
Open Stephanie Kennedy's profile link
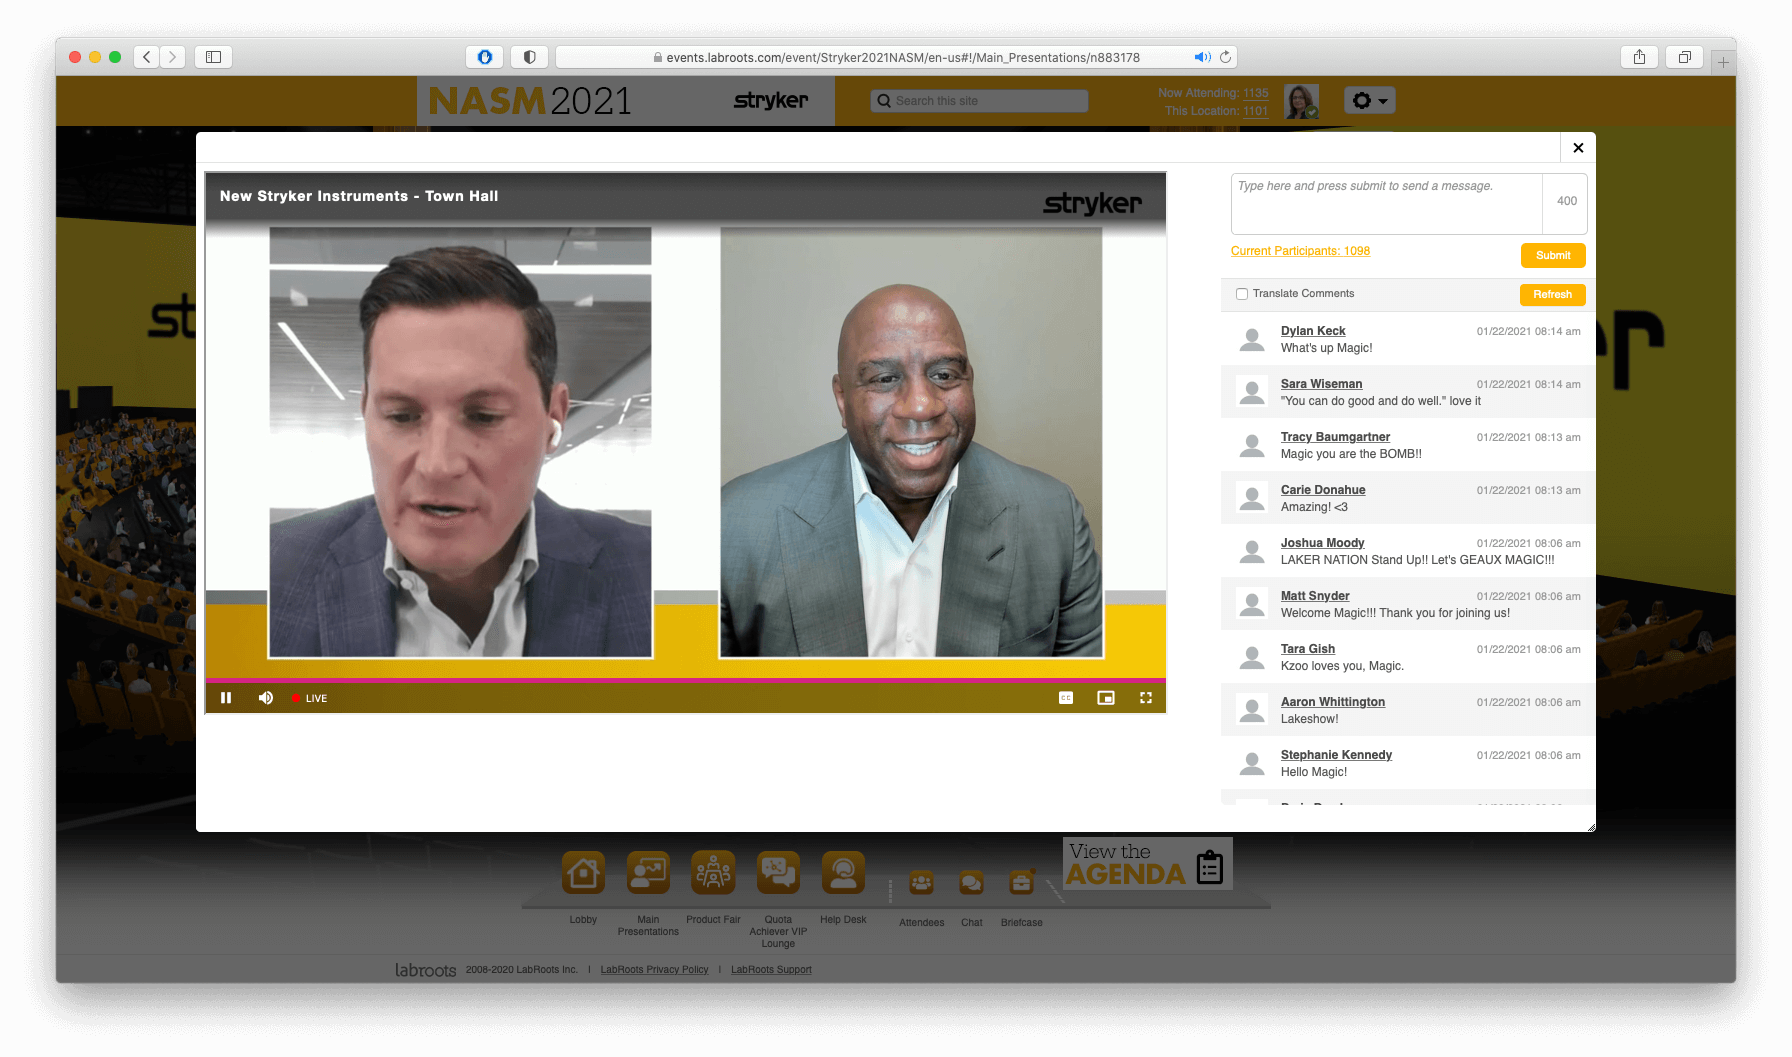point(1336,755)
